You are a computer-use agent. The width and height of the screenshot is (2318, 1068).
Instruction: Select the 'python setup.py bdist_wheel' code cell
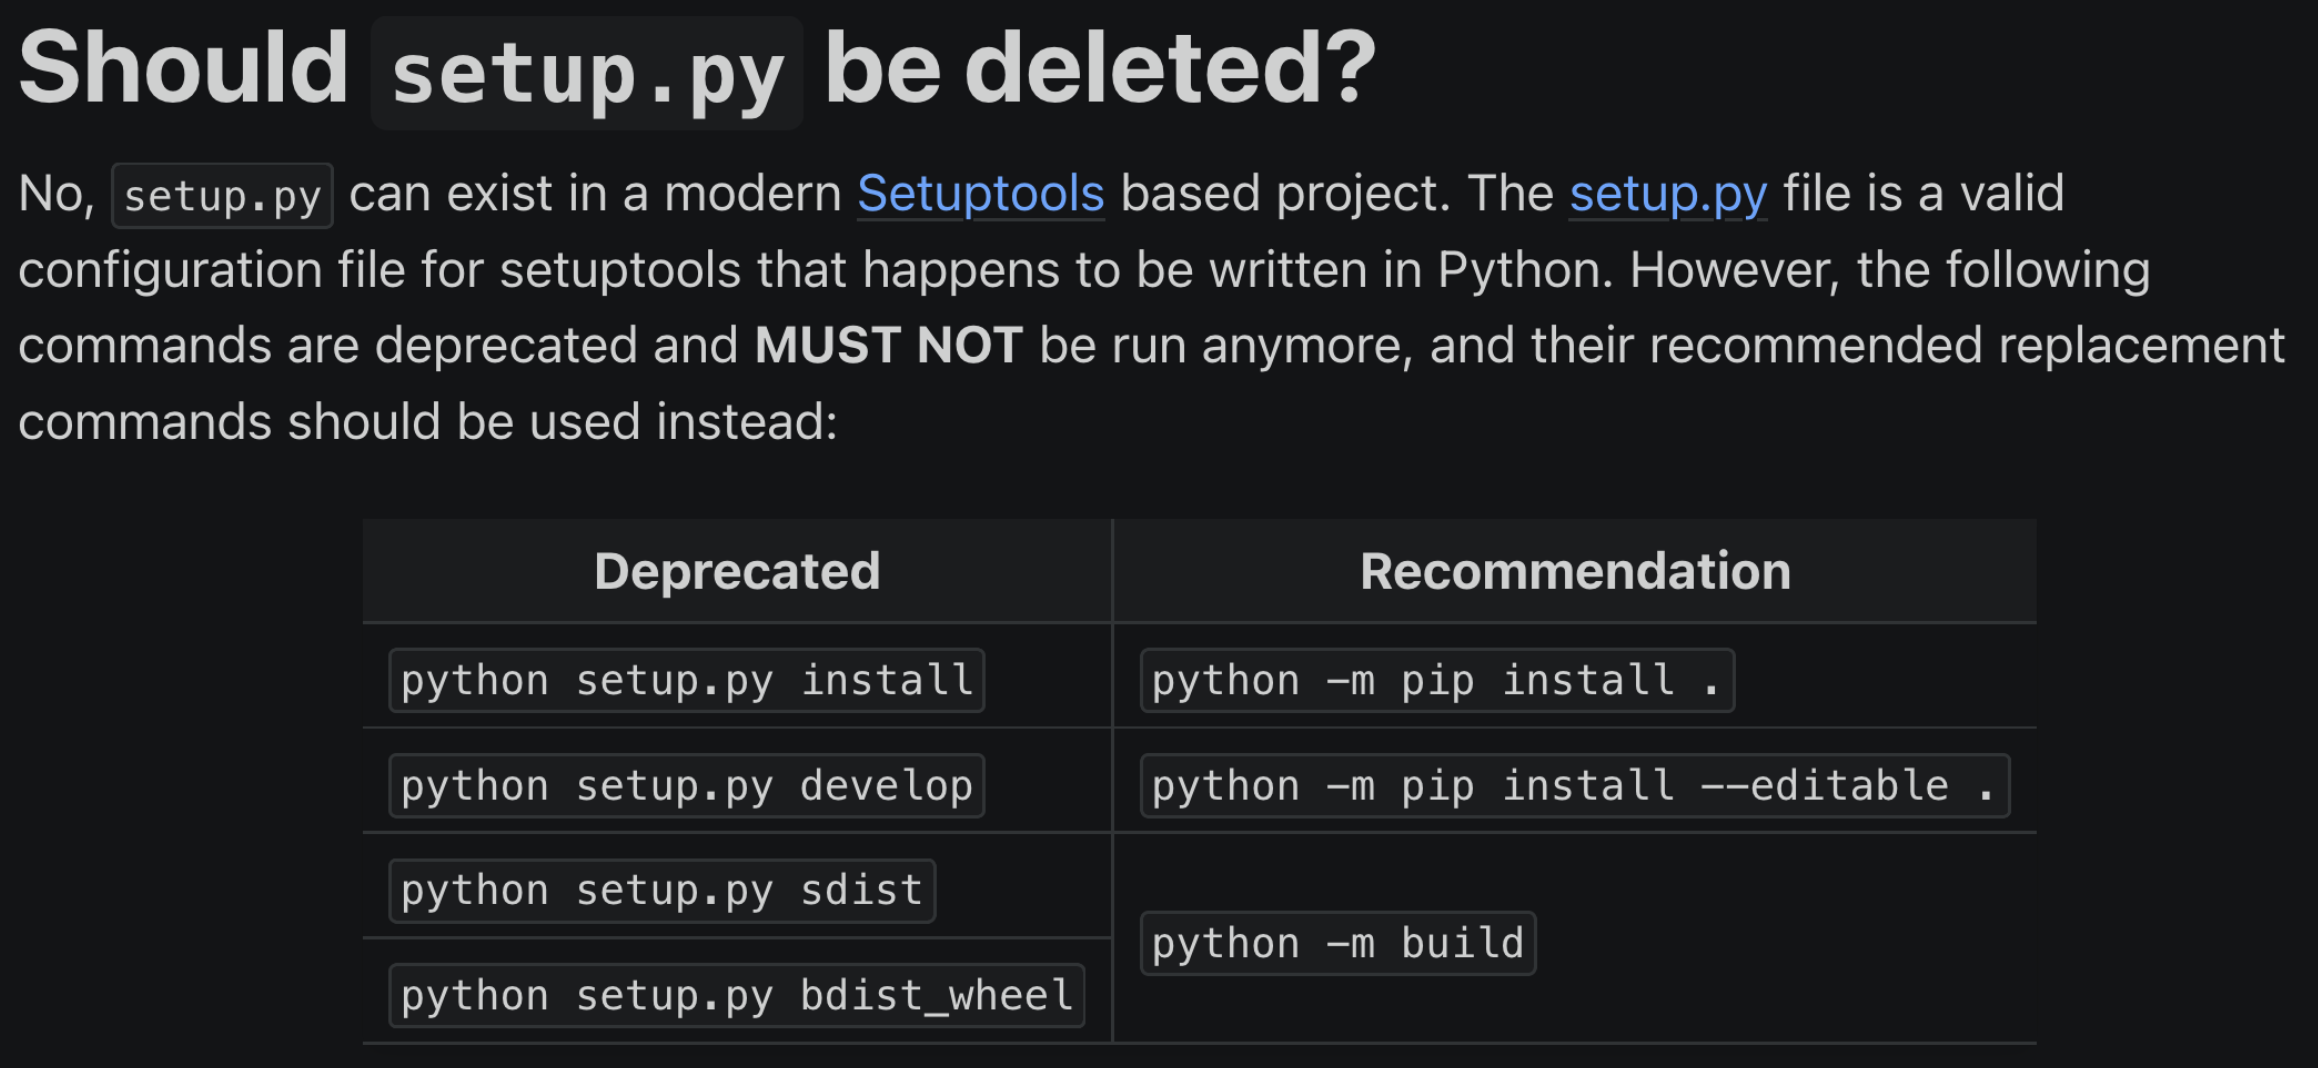pos(736,996)
